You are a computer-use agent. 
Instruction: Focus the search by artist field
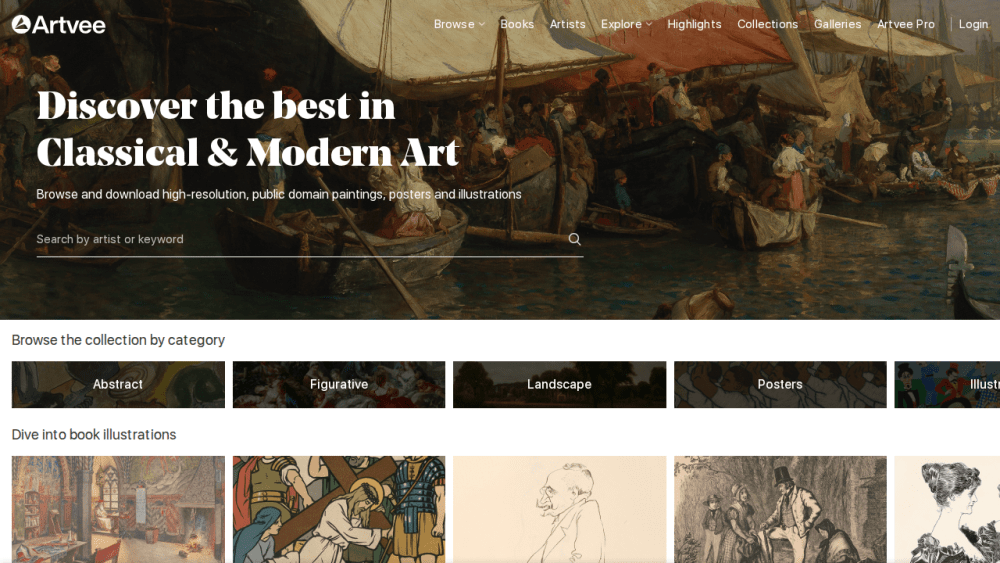coord(300,239)
